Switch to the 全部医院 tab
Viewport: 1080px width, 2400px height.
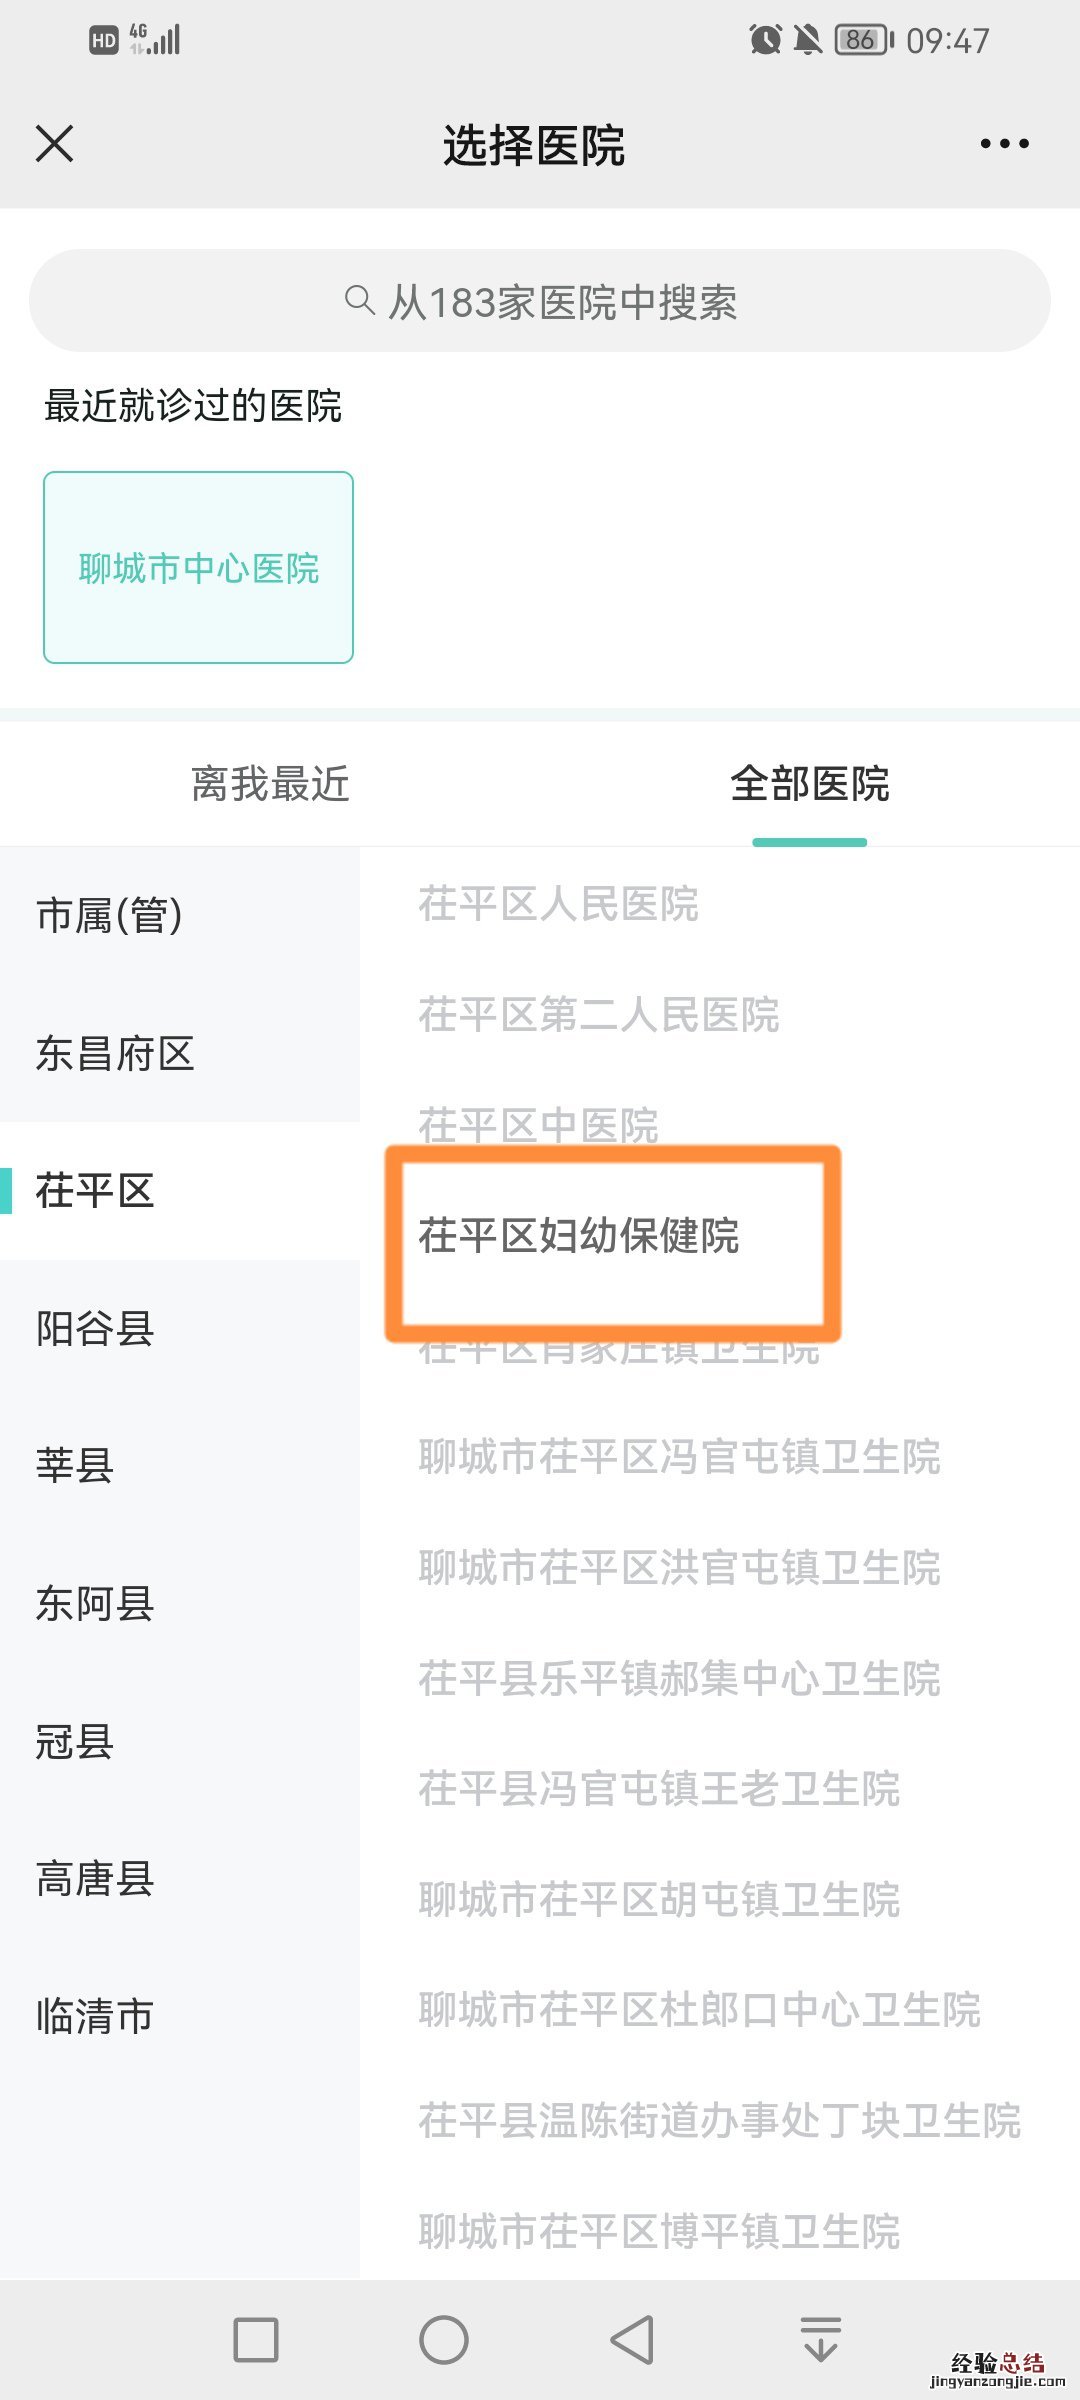tap(809, 784)
